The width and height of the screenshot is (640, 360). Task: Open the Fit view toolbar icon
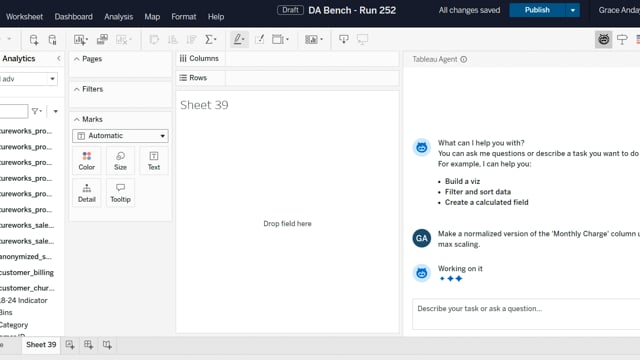(x=280, y=40)
